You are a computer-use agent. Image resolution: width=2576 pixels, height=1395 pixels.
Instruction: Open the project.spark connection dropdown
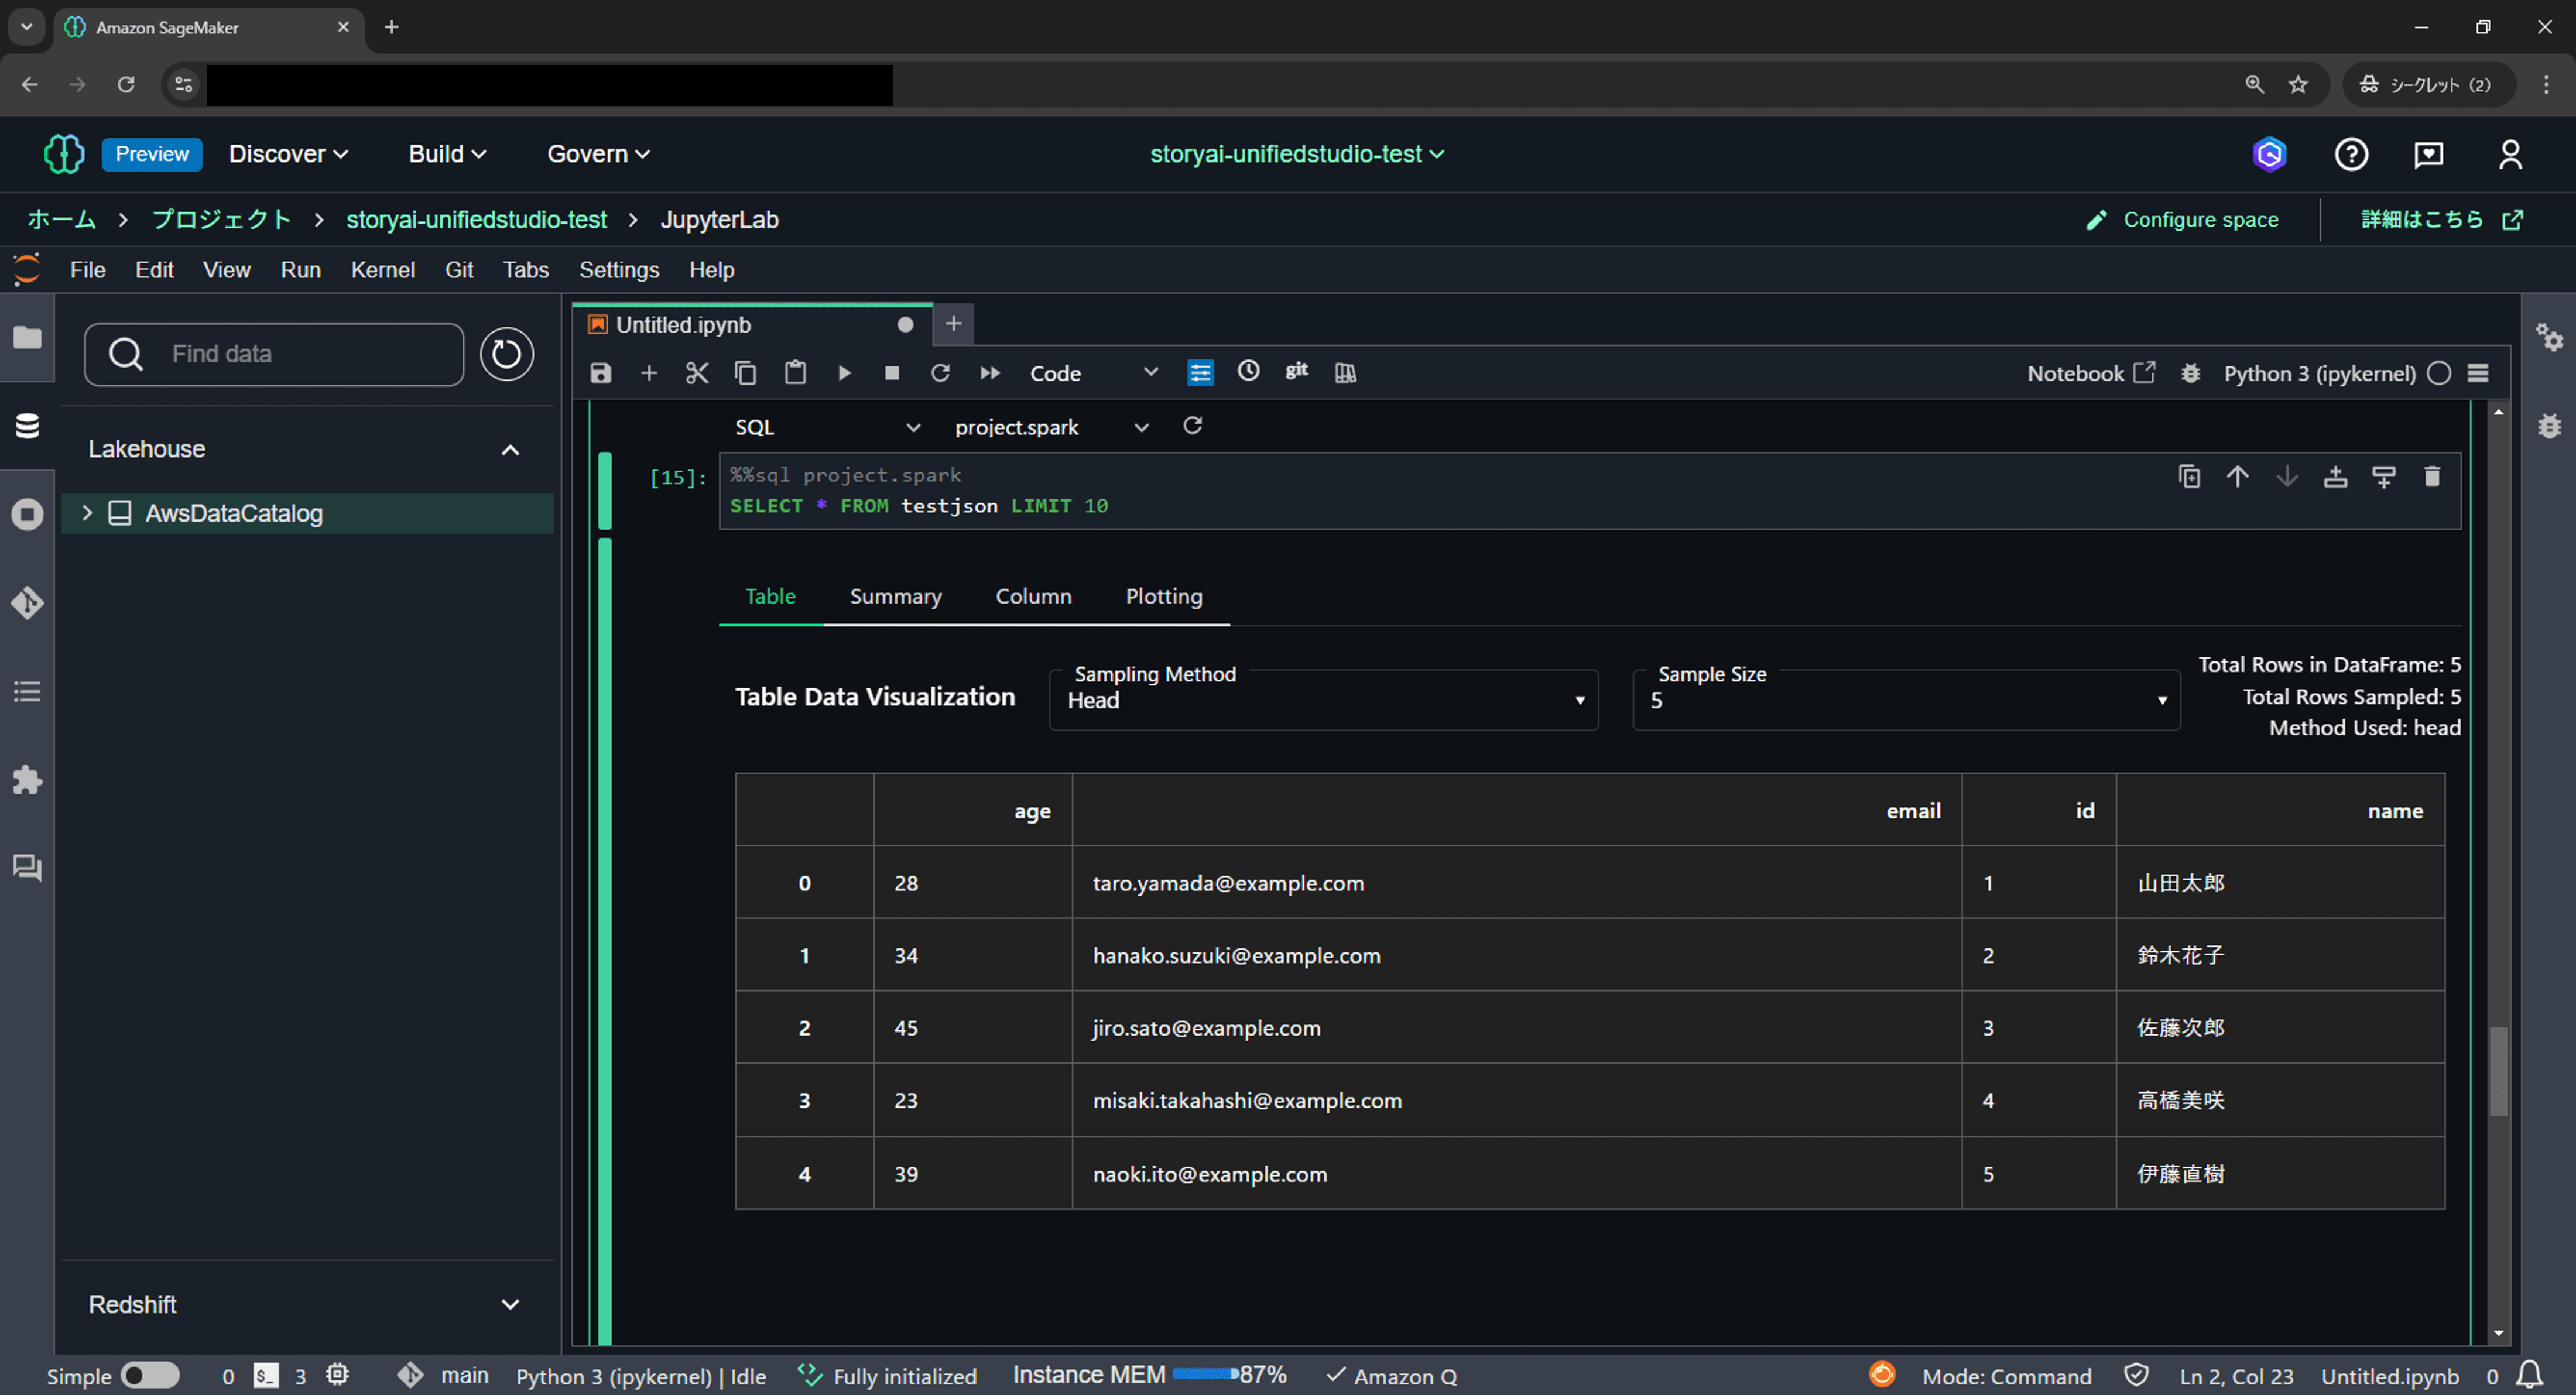1049,427
